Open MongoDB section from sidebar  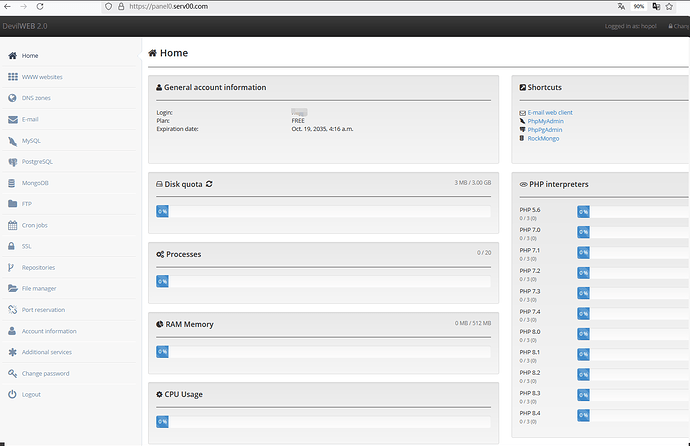click(x=35, y=183)
